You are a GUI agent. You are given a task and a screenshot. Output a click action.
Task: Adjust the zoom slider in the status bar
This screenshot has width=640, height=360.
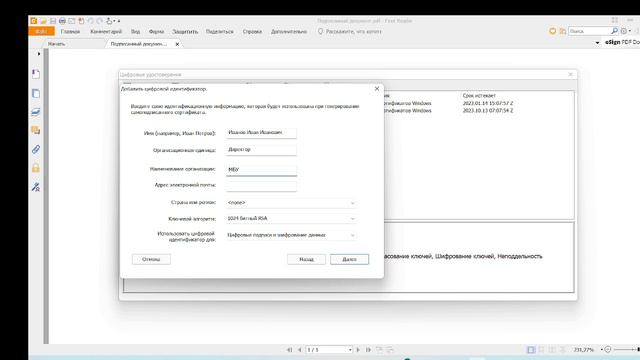(626, 350)
